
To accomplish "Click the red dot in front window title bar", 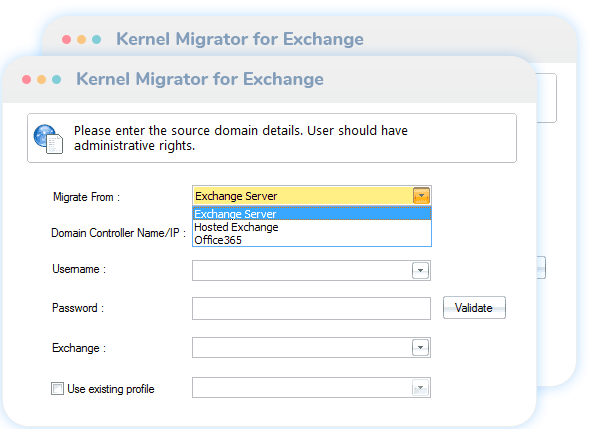I will click(26, 79).
